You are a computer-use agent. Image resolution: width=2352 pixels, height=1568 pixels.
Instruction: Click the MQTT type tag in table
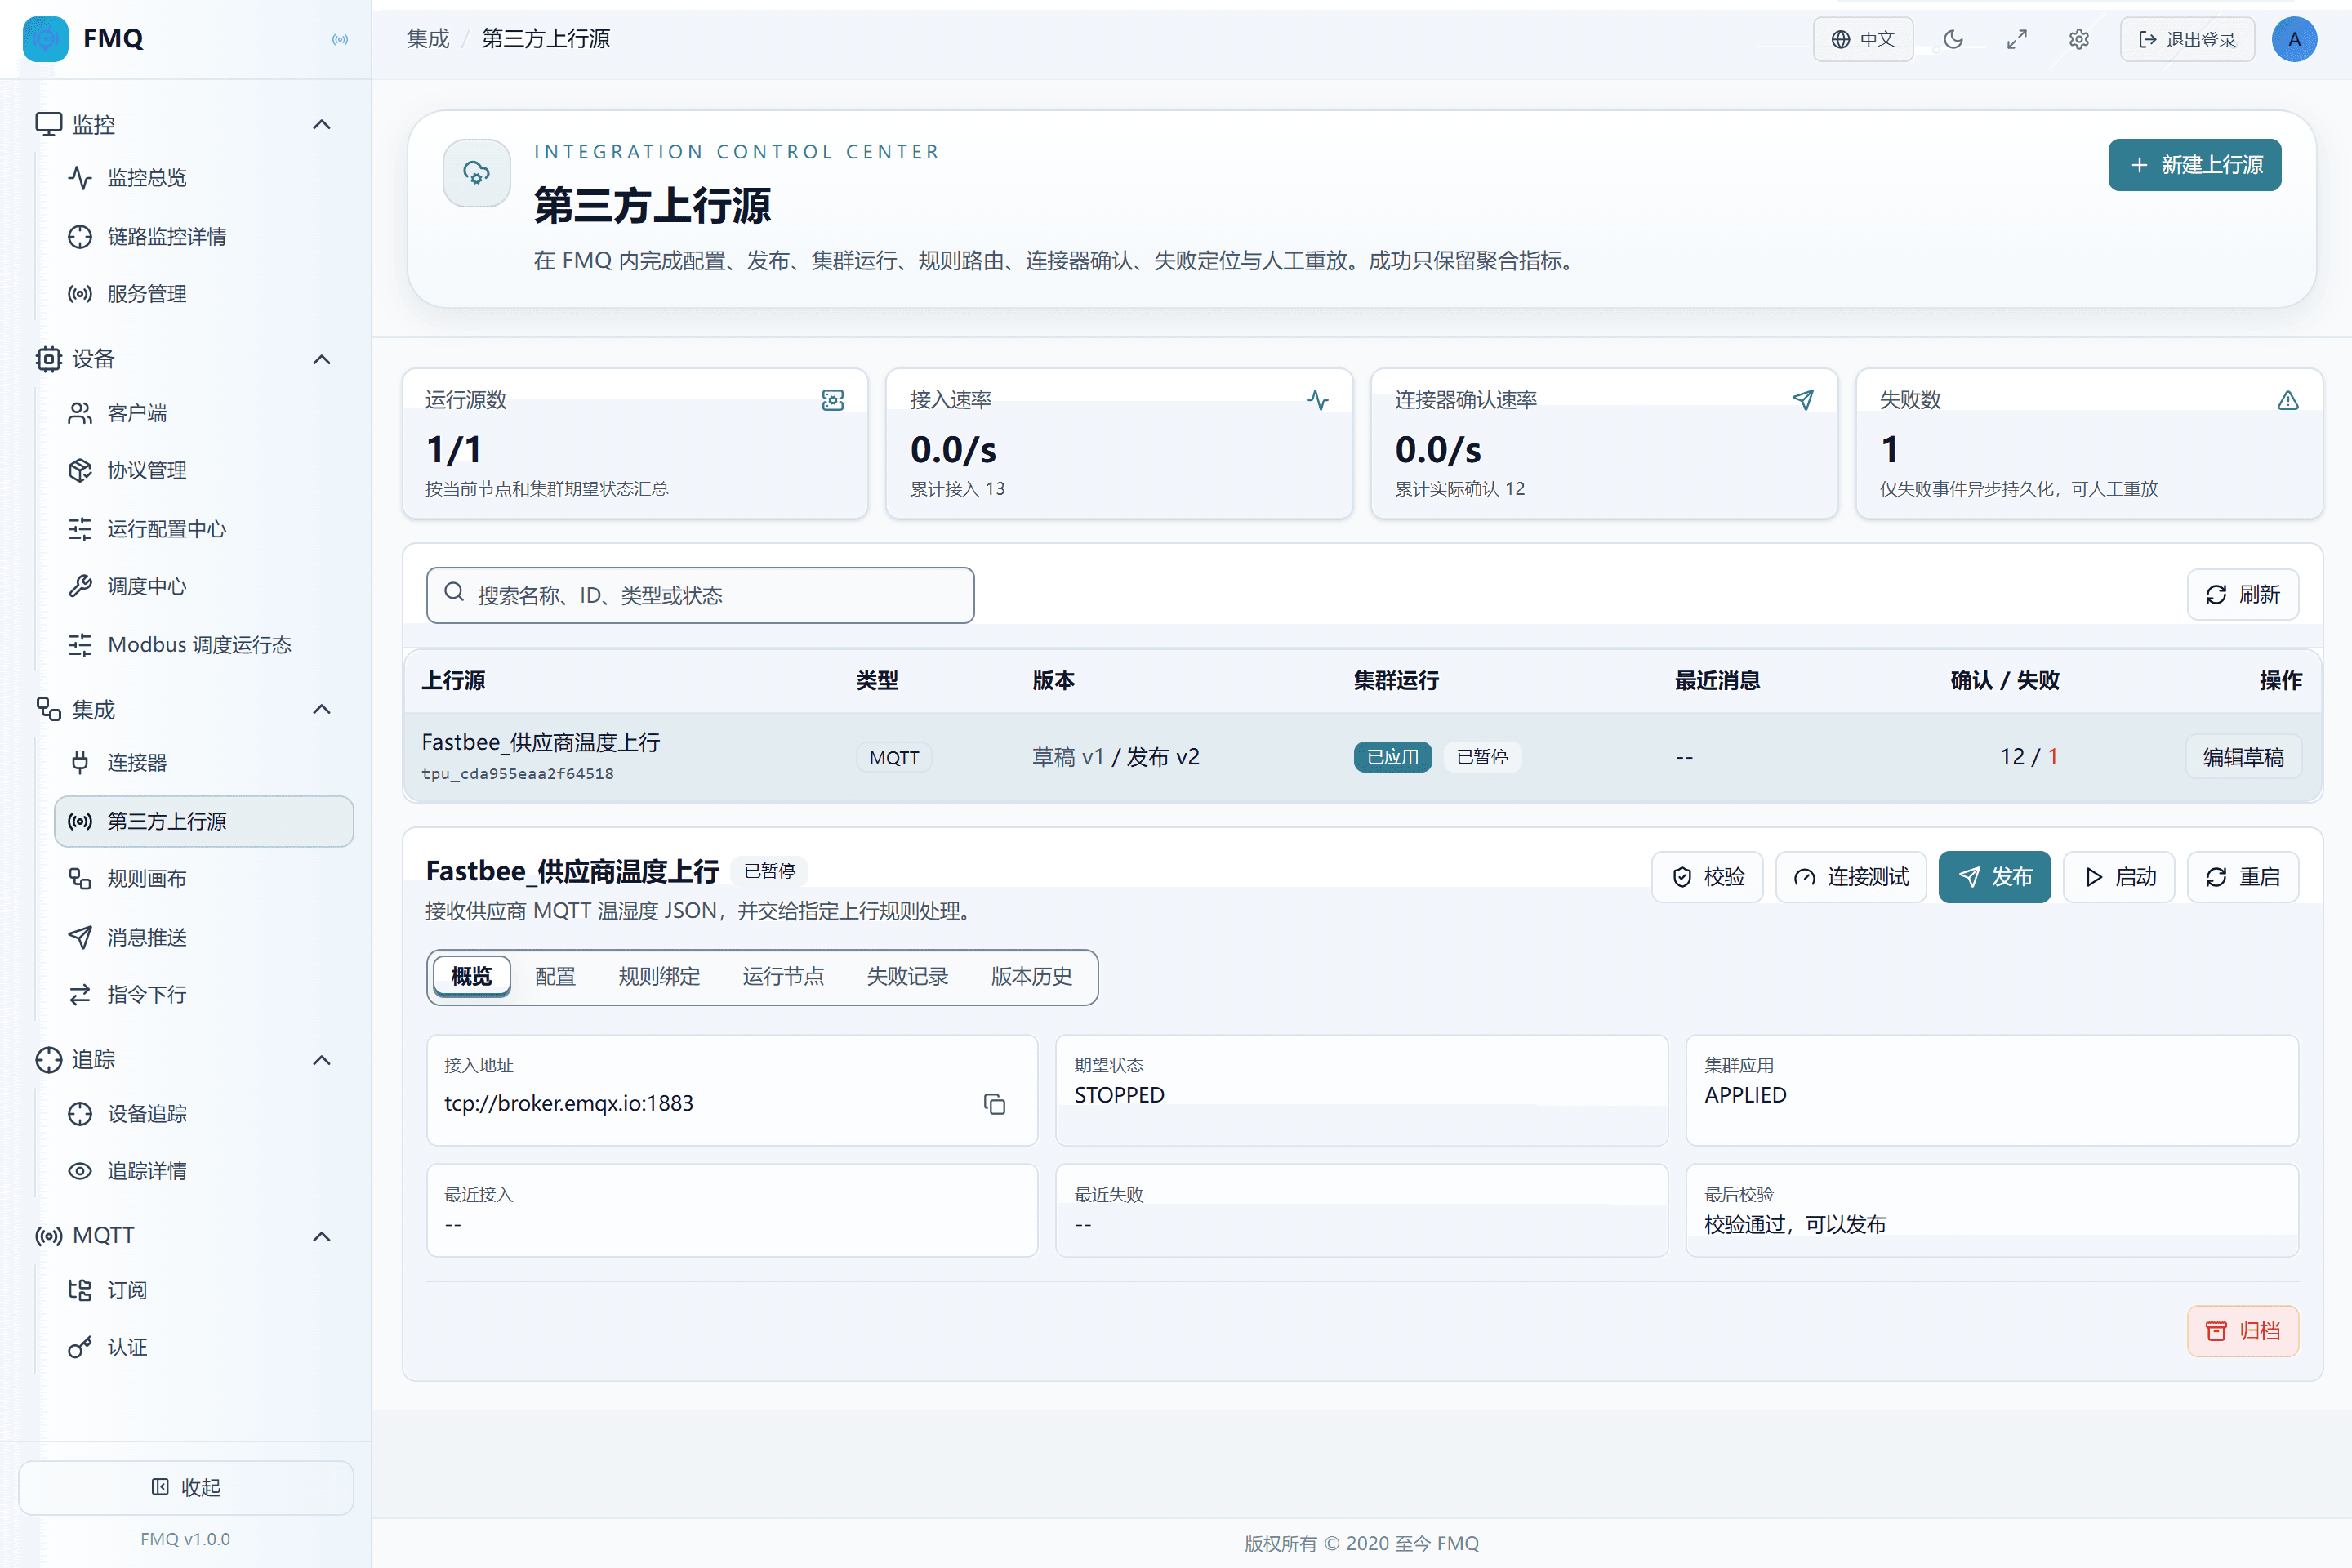[894, 758]
